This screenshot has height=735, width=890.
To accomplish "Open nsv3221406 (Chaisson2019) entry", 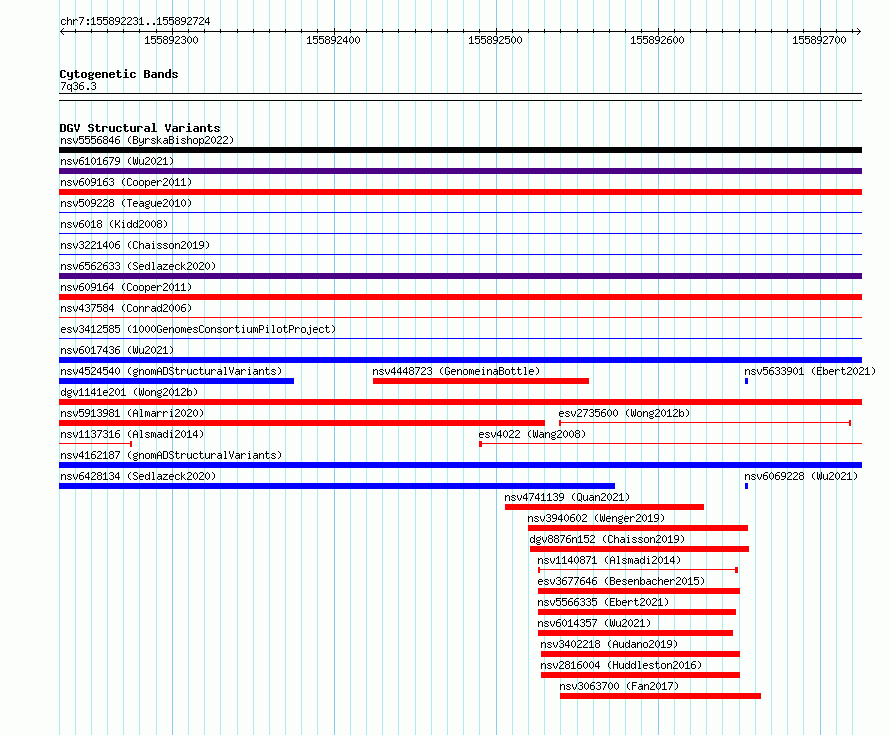I will [135, 245].
